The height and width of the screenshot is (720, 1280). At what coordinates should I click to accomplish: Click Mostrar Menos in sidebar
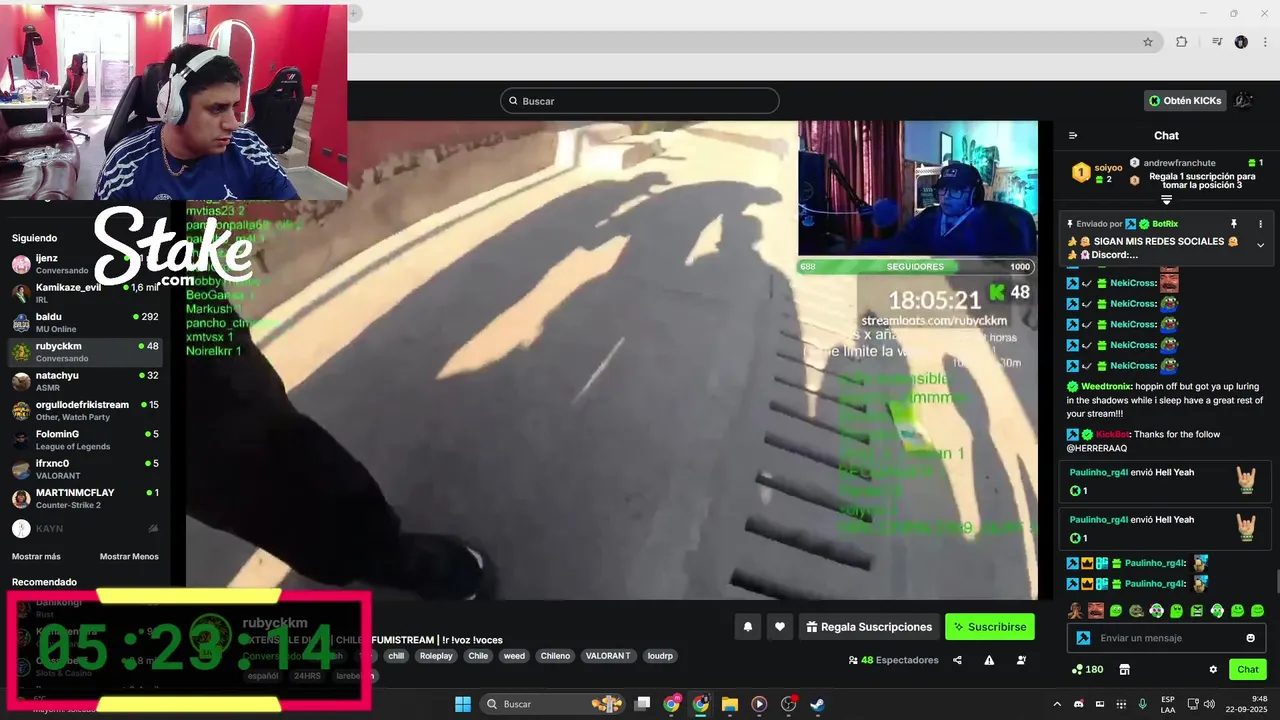pyautogui.click(x=129, y=556)
